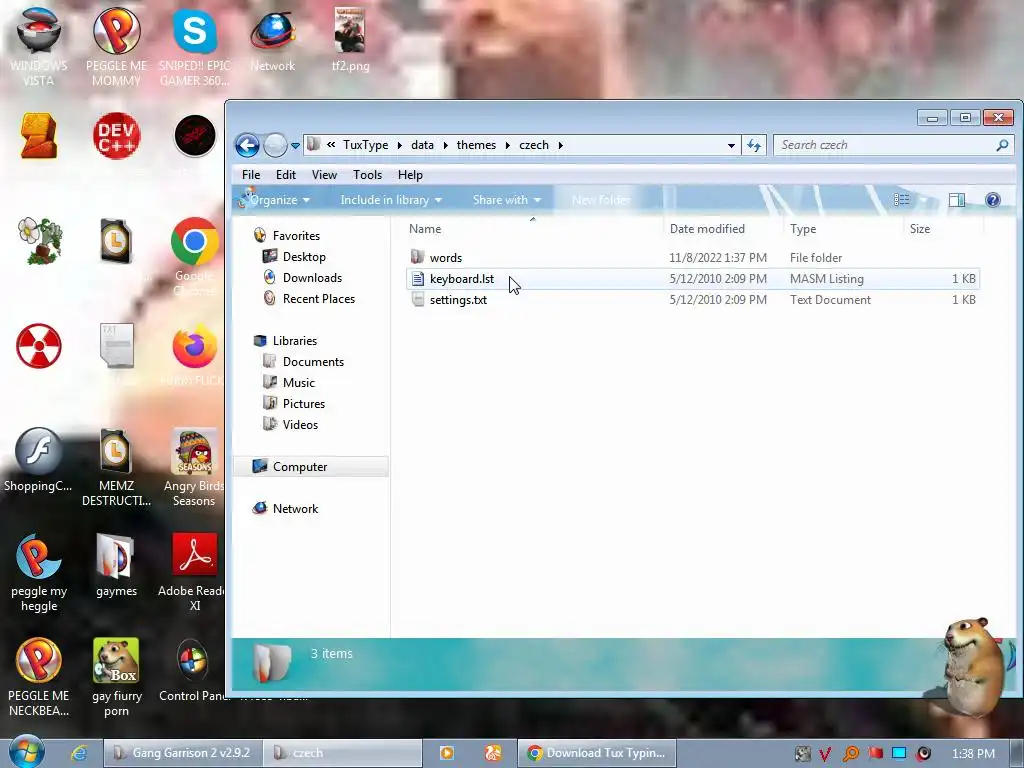Go to themes in the address path
1024x768 pixels.
476,145
